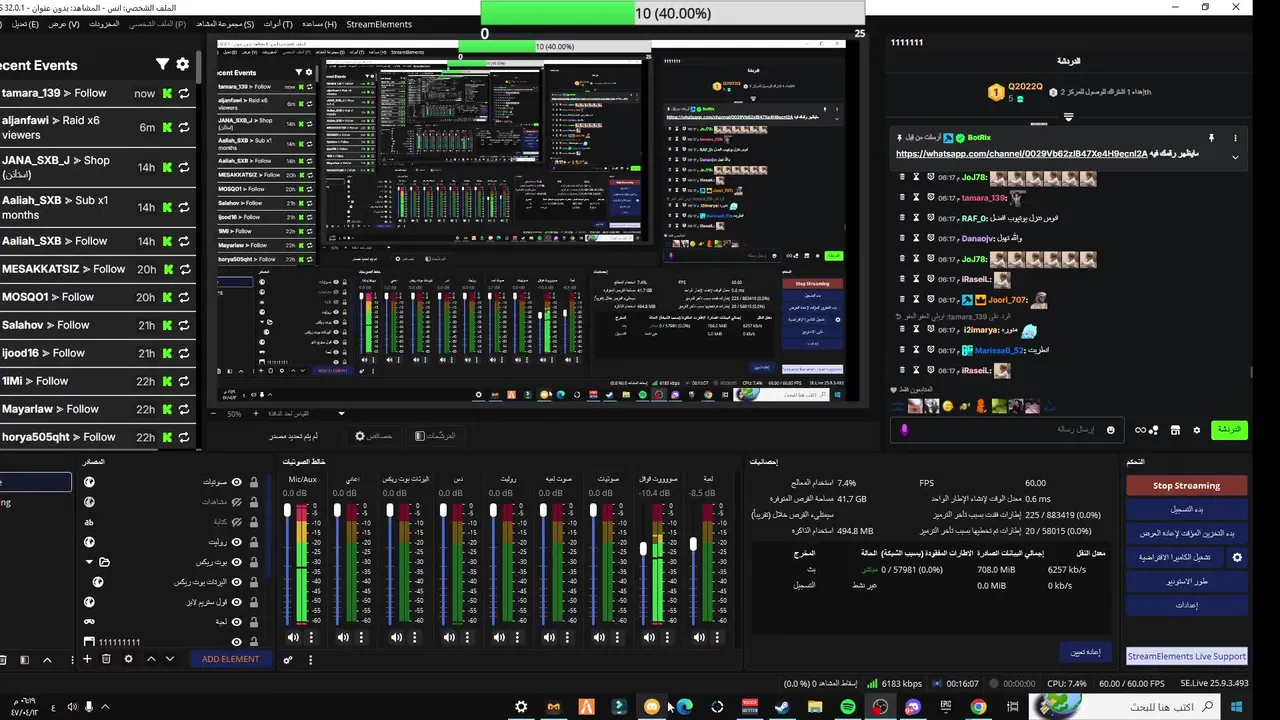Click ADD ELEMENT button
Image resolution: width=1280 pixels, height=720 pixels.
(230, 659)
